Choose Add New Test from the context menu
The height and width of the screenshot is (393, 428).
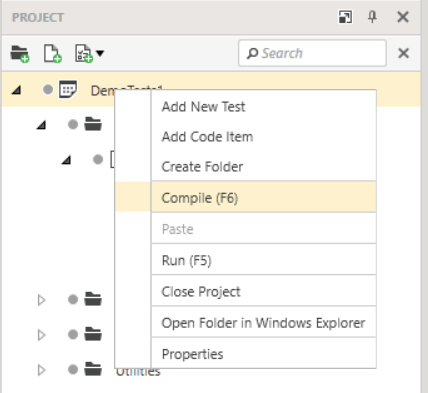coord(246,107)
